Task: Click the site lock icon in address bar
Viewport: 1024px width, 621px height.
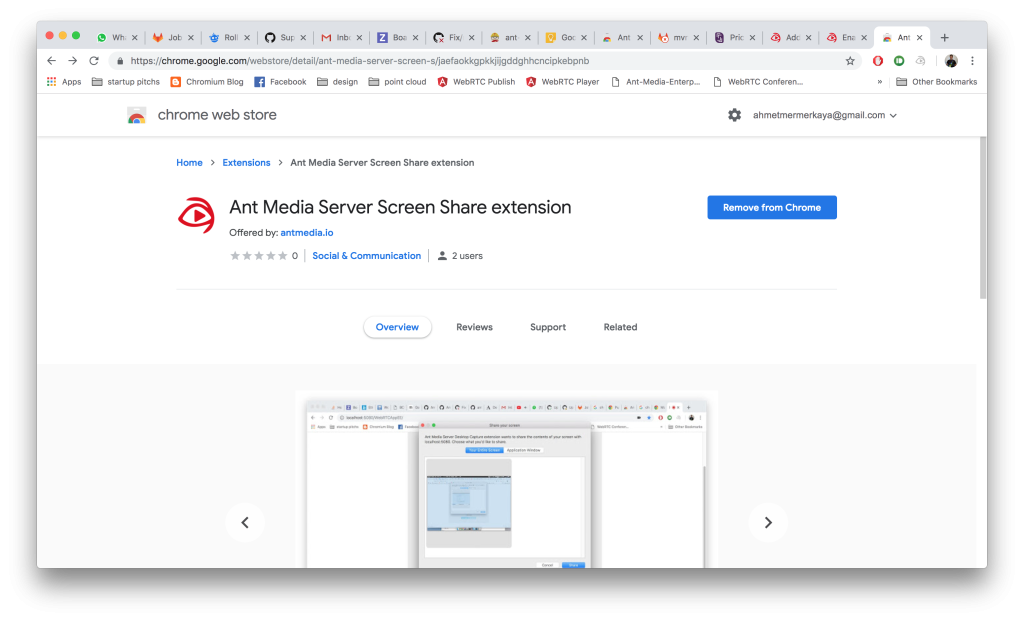Action: [120, 61]
